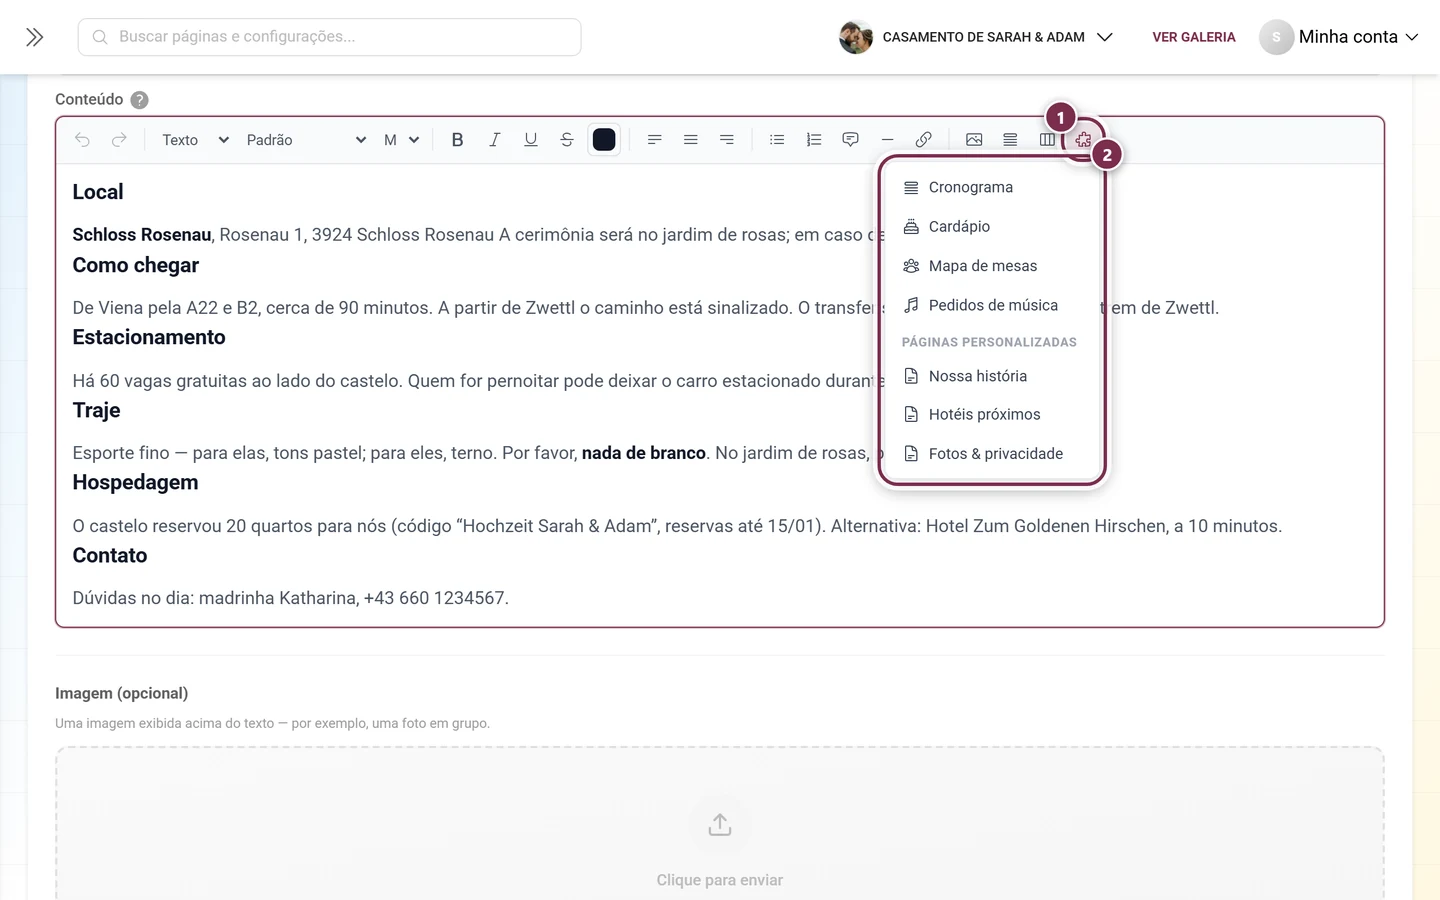Viewport: 1440px width, 900px height.
Task: Select the Hotéis próximos custom page
Action: pyautogui.click(x=992, y=414)
